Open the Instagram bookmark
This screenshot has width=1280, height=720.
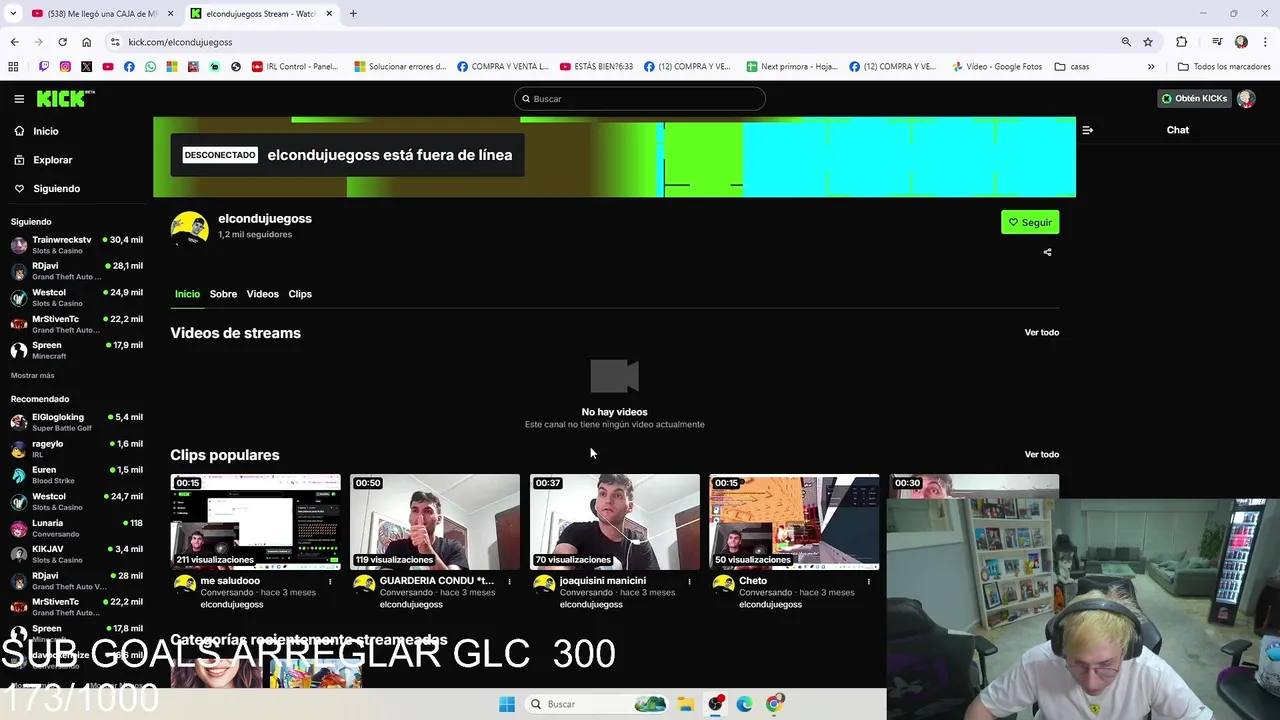tap(65, 66)
